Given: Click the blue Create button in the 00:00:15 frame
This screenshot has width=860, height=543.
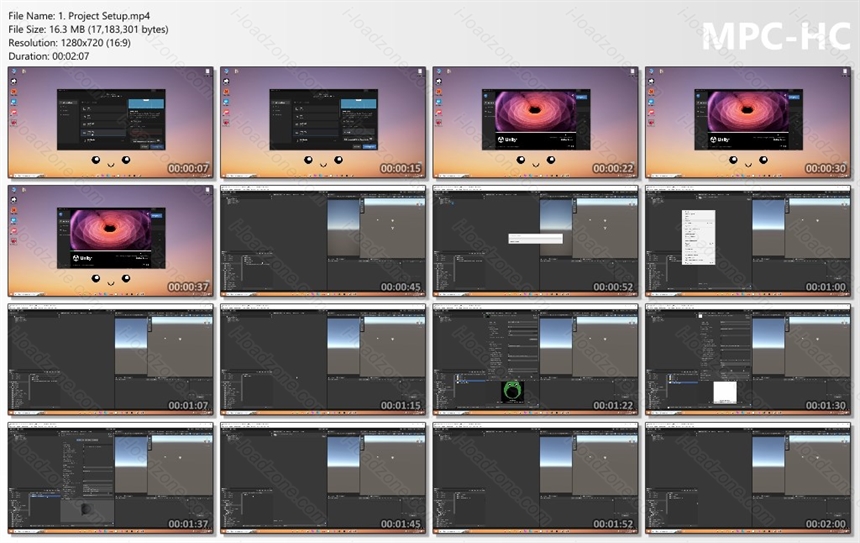Looking at the screenshot, I should click(x=370, y=146).
